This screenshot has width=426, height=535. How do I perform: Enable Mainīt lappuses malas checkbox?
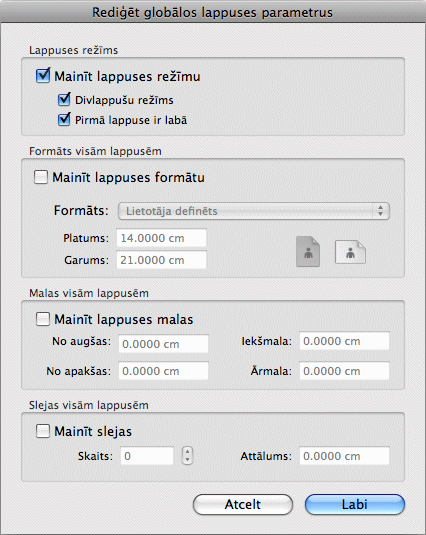pos(43,319)
